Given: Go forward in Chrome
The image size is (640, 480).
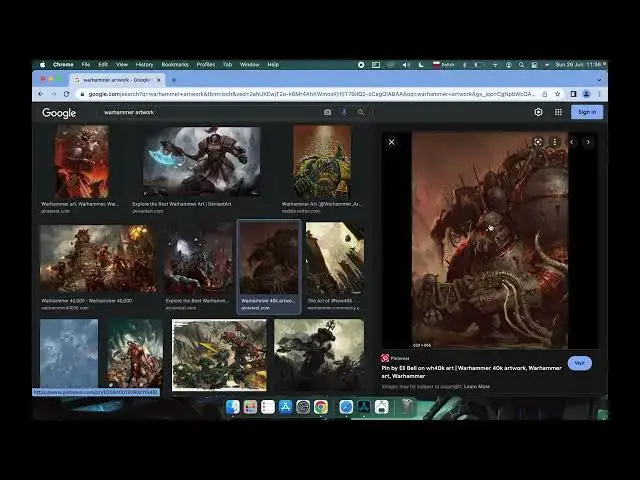Looking at the screenshot, I should [53, 94].
